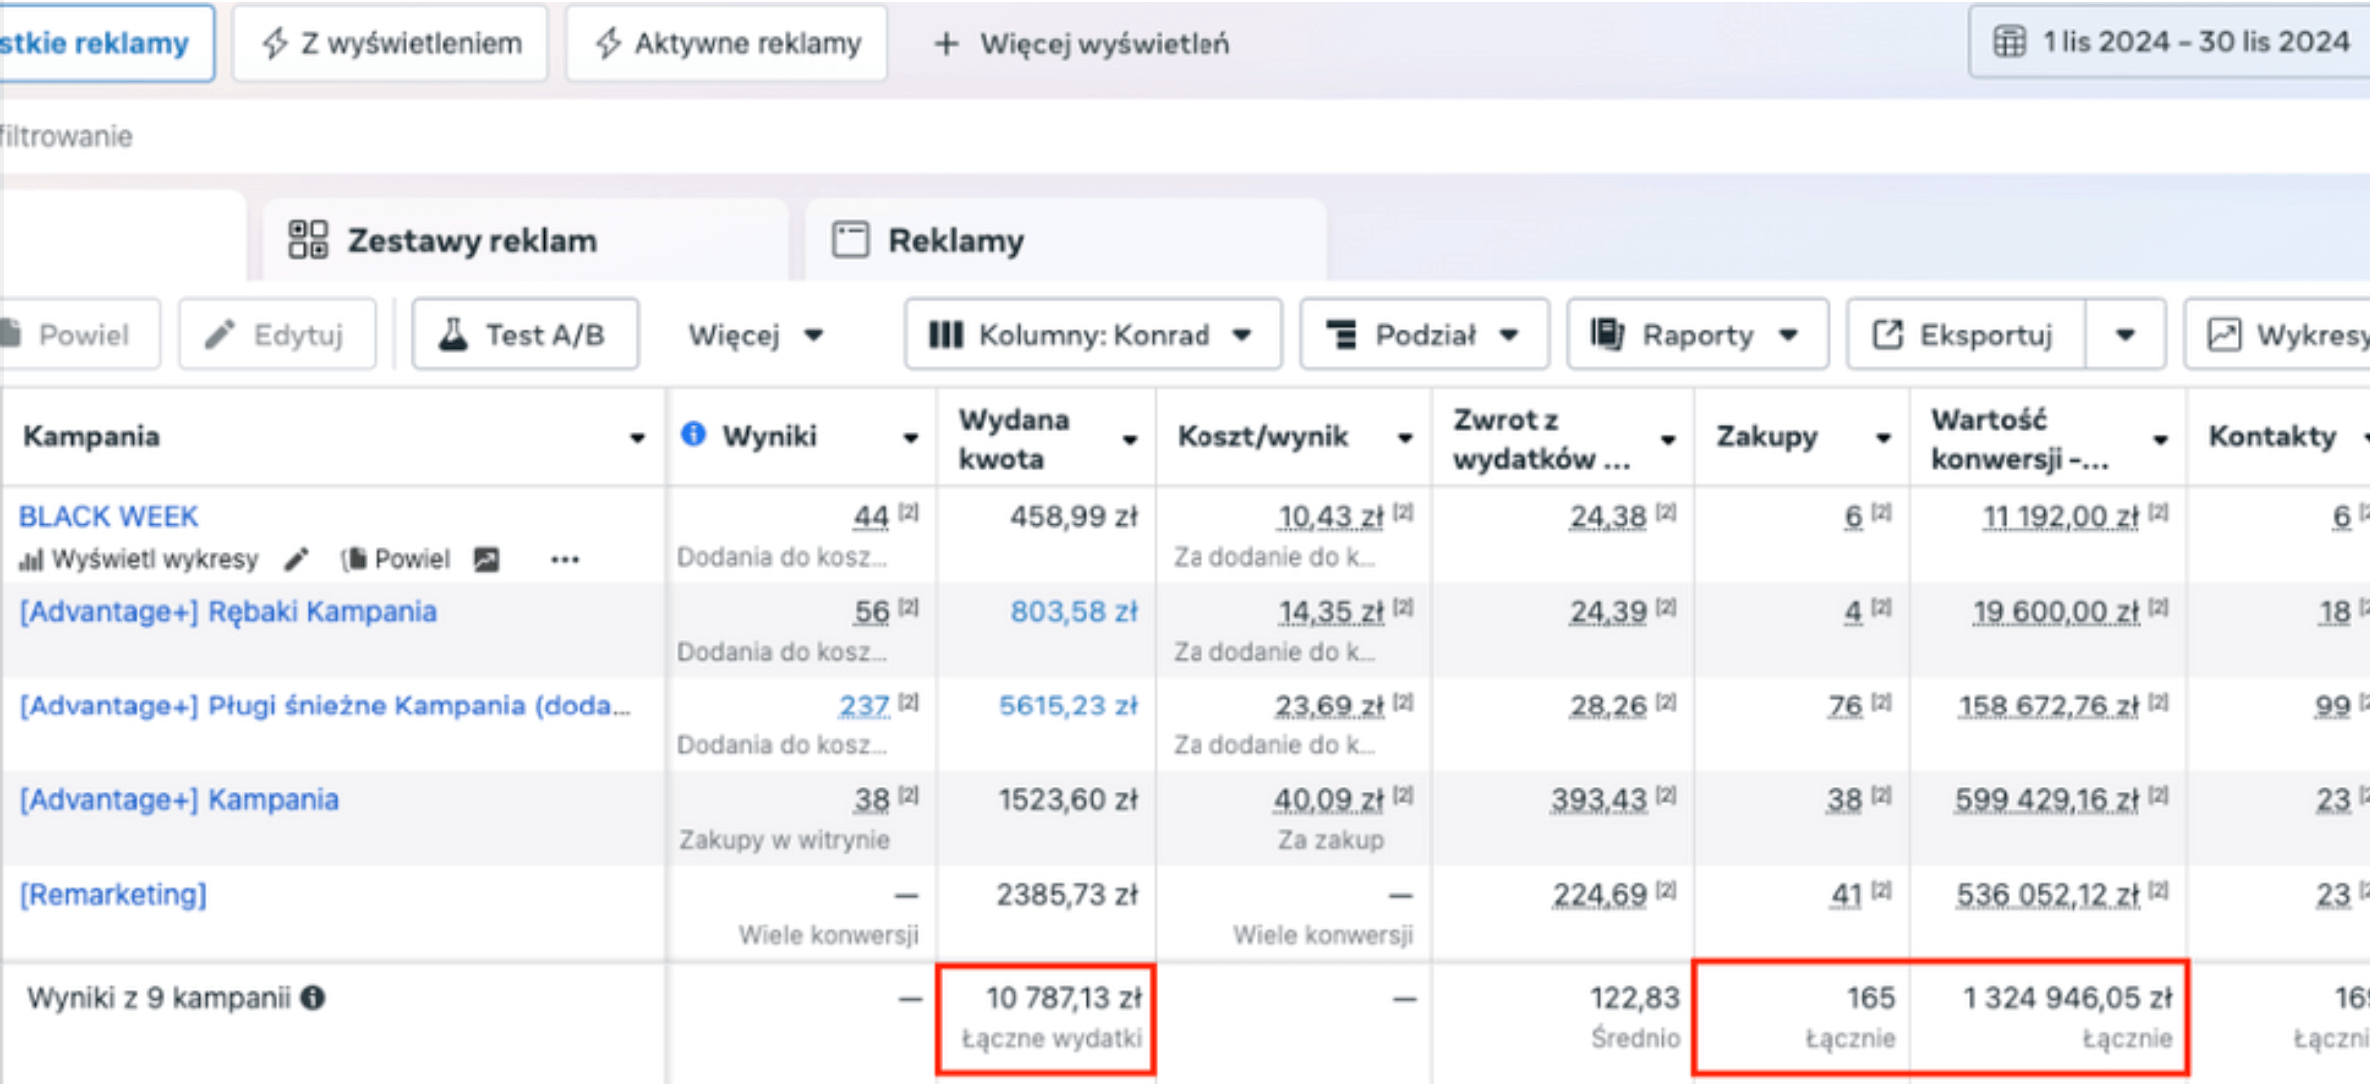Image resolution: width=2370 pixels, height=1084 pixels.
Task: Click the window icon on Reklamy tab
Action: coord(851,240)
